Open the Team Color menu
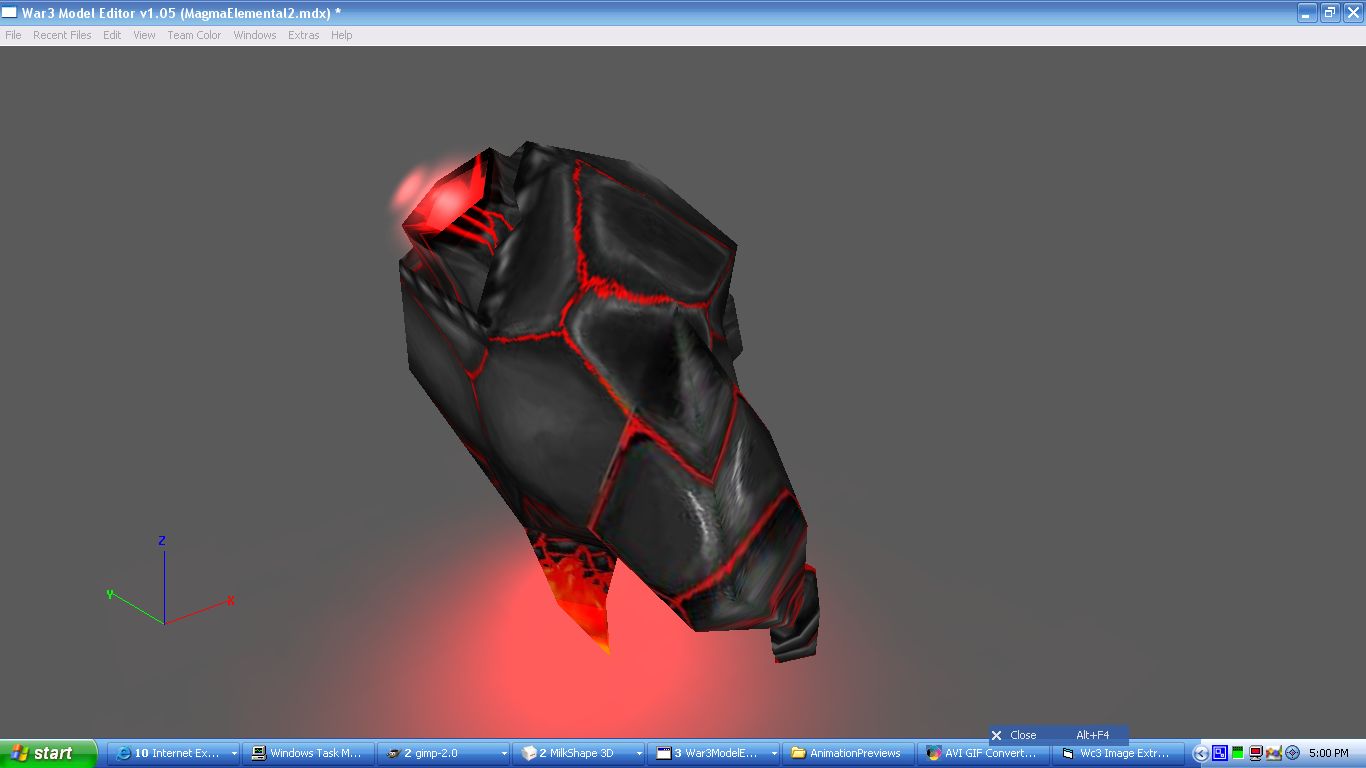 (x=194, y=35)
